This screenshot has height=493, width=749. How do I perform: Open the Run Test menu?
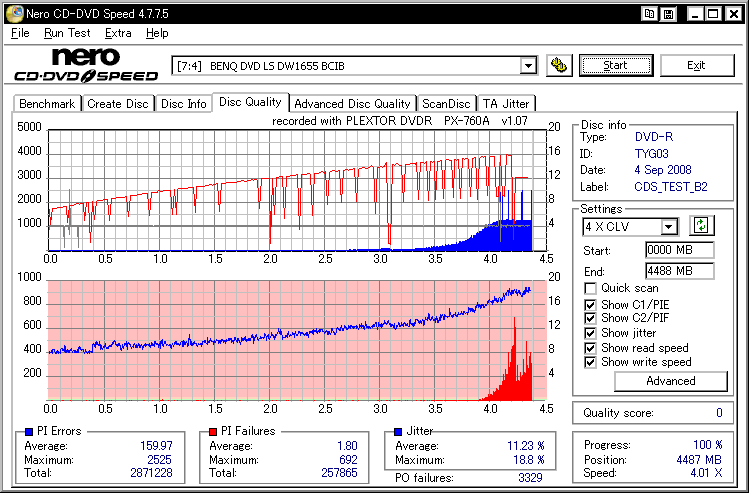67,33
